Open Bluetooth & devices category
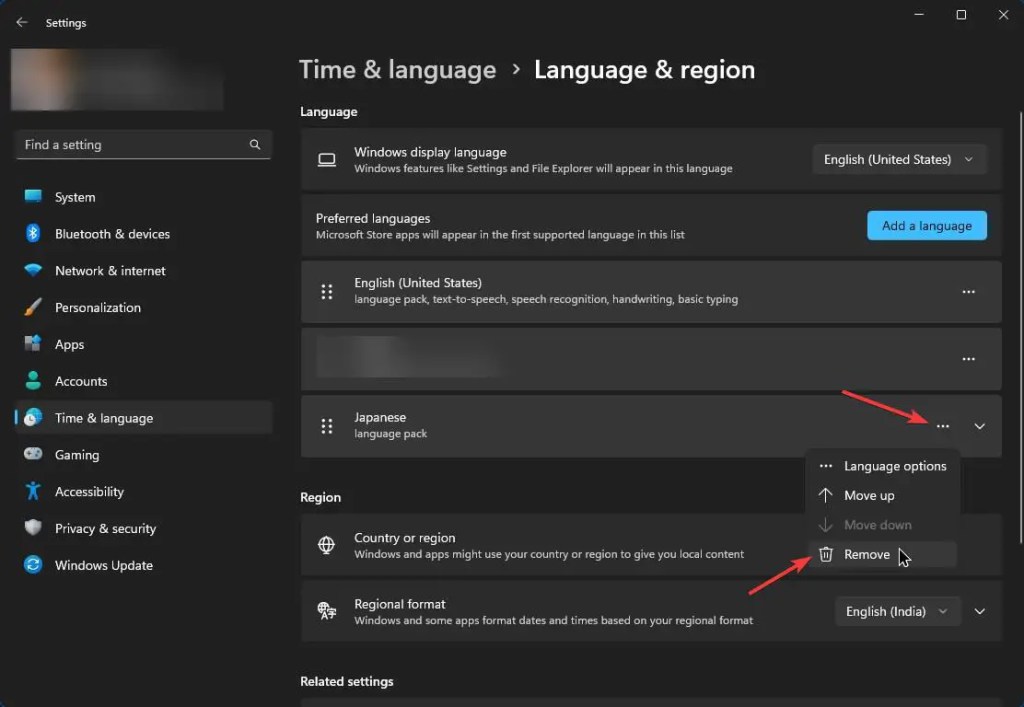Image resolution: width=1024 pixels, height=707 pixels. (143, 234)
